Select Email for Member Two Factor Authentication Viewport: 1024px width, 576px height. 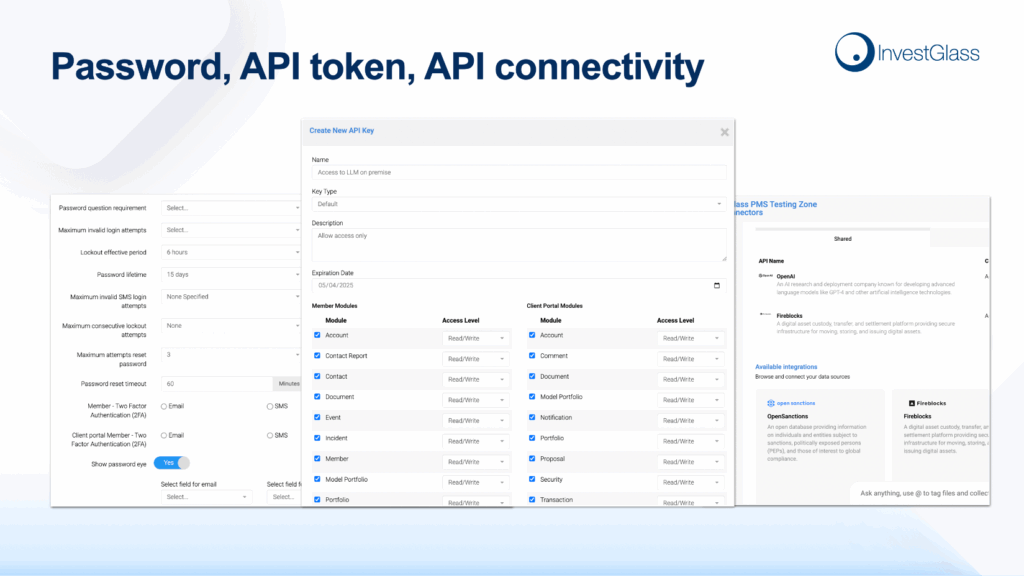pos(164,406)
